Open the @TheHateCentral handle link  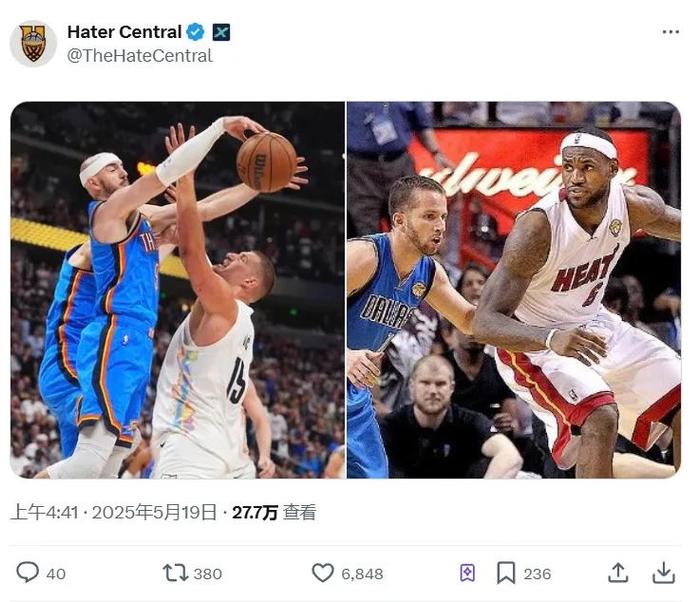click(x=140, y=56)
